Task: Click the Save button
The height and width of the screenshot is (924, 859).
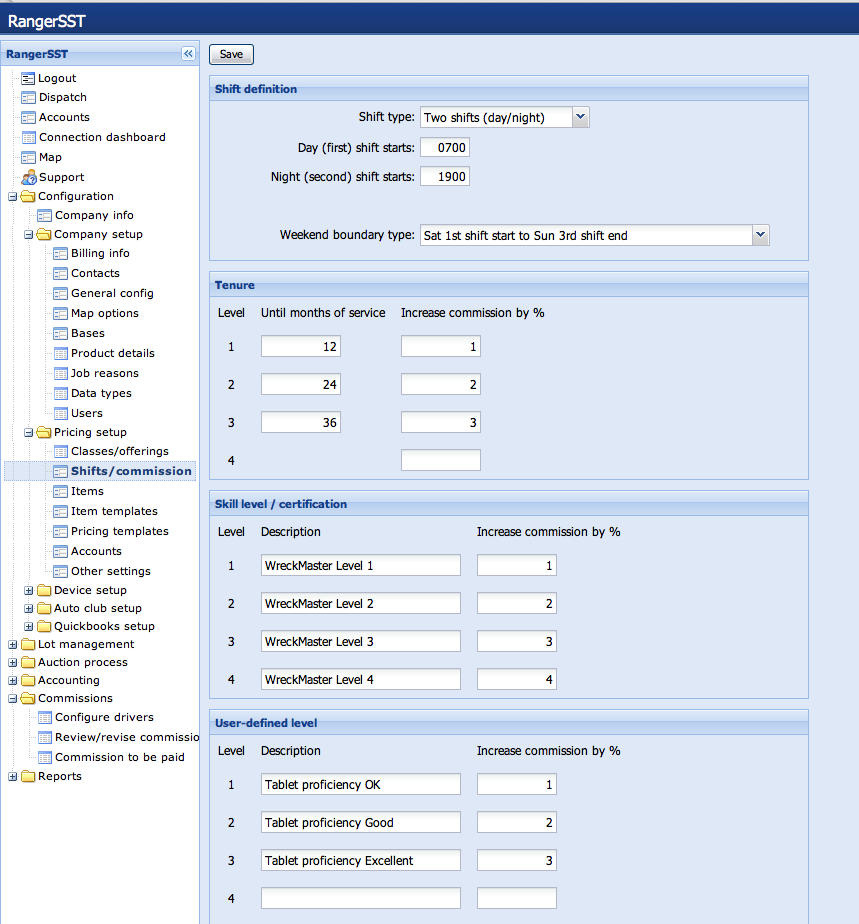Action: [x=231, y=55]
